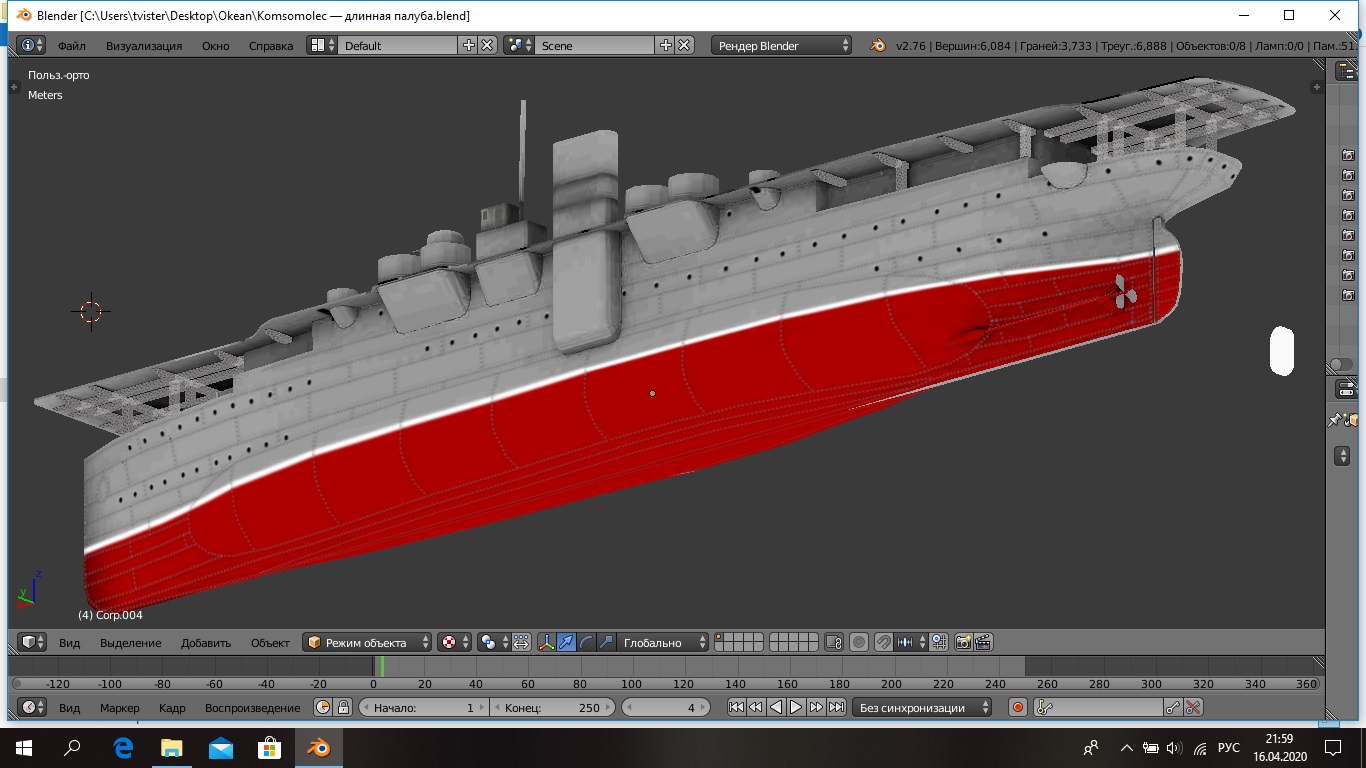Screen dimensions: 1366x768
Task: Click the play animation forward button
Action: pyautogui.click(x=796, y=708)
